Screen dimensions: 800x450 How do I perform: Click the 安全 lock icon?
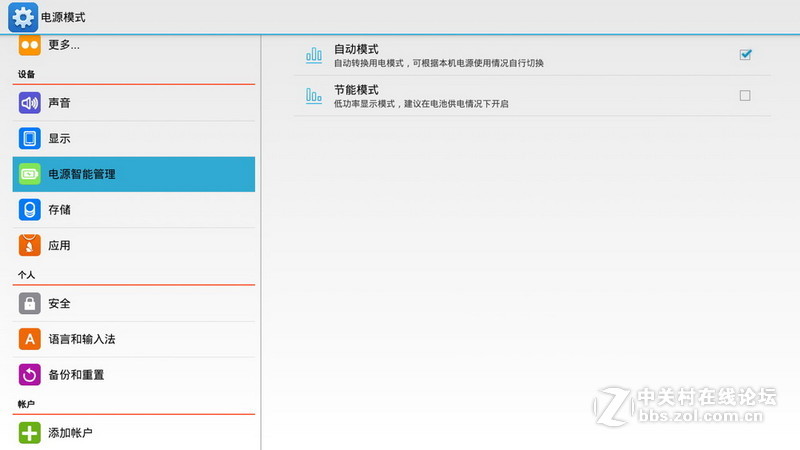click(x=30, y=304)
